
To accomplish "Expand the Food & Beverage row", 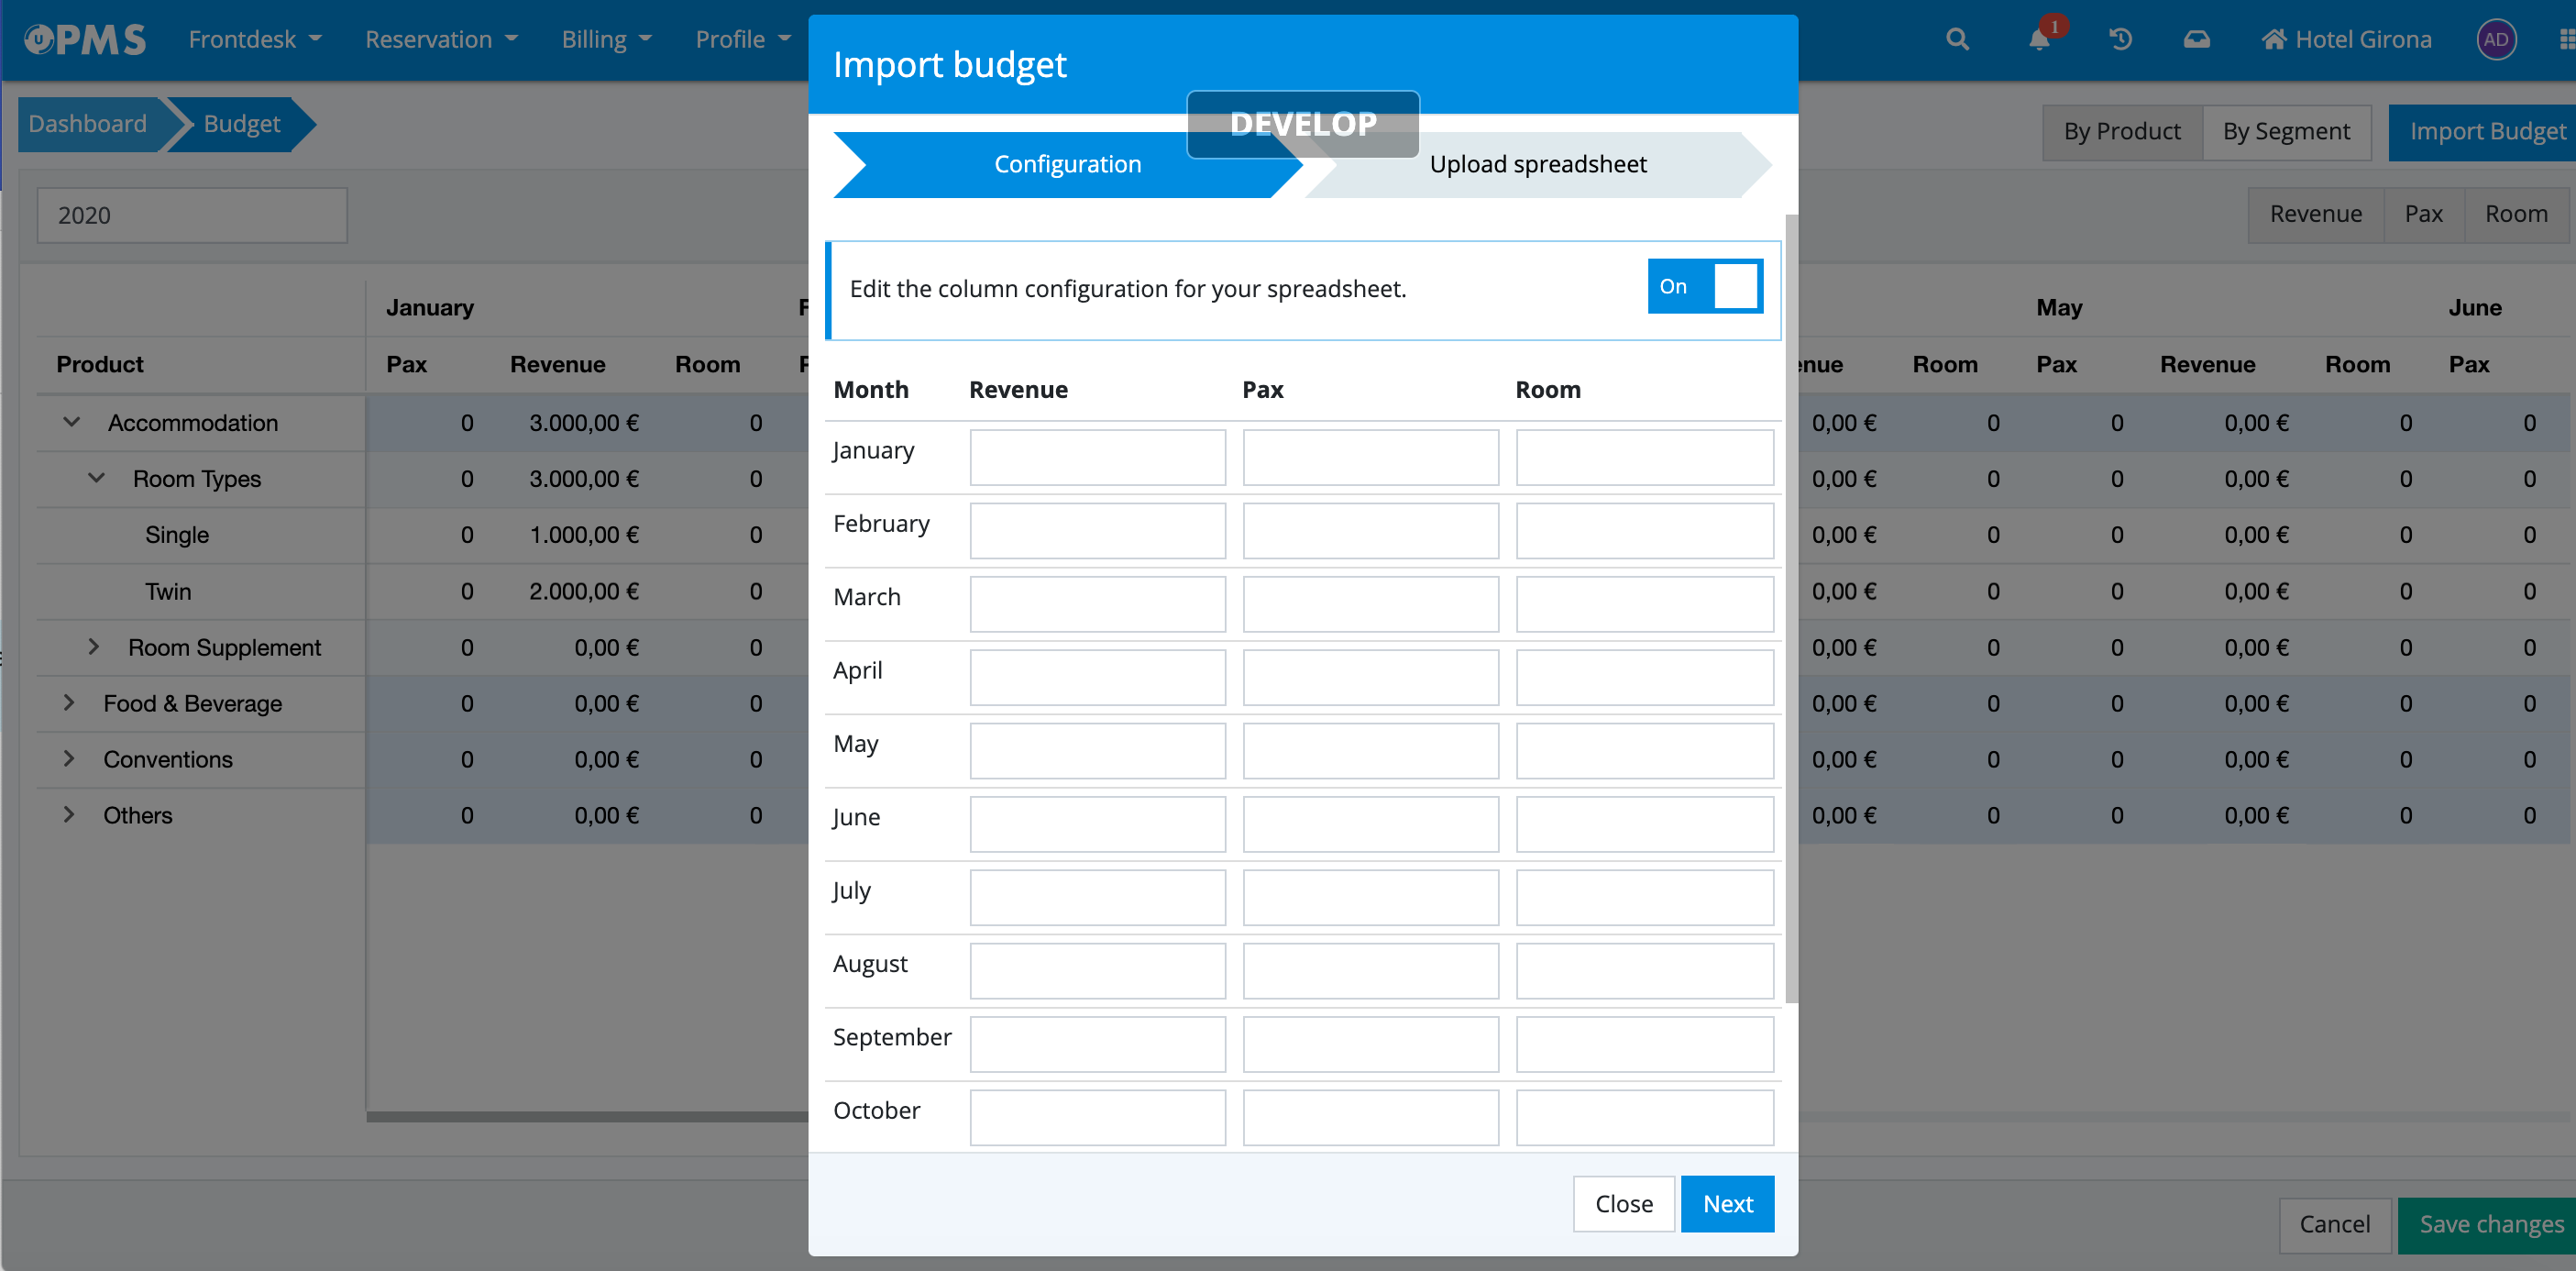I will (69, 703).
